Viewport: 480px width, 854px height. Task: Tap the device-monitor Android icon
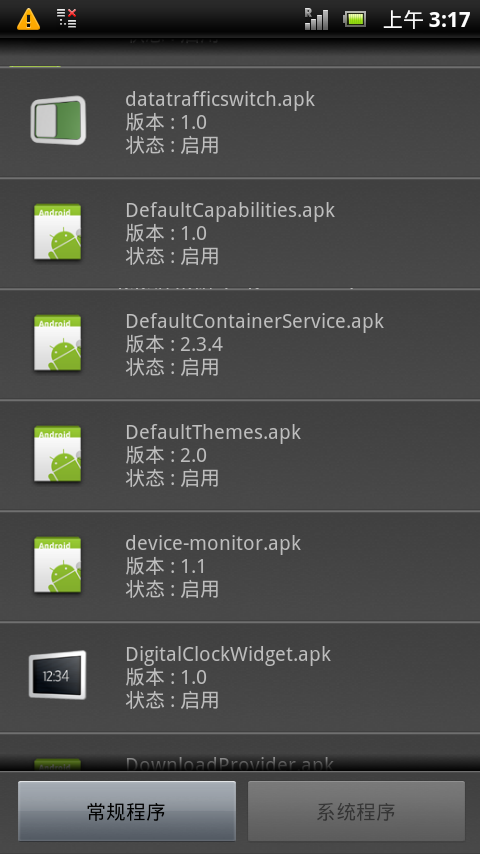point(58,565)
